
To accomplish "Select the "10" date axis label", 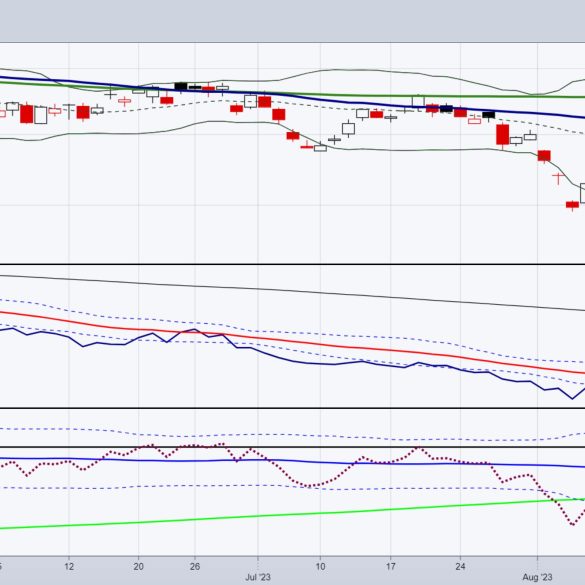I will pyautogui.click(x=320, y=566).
